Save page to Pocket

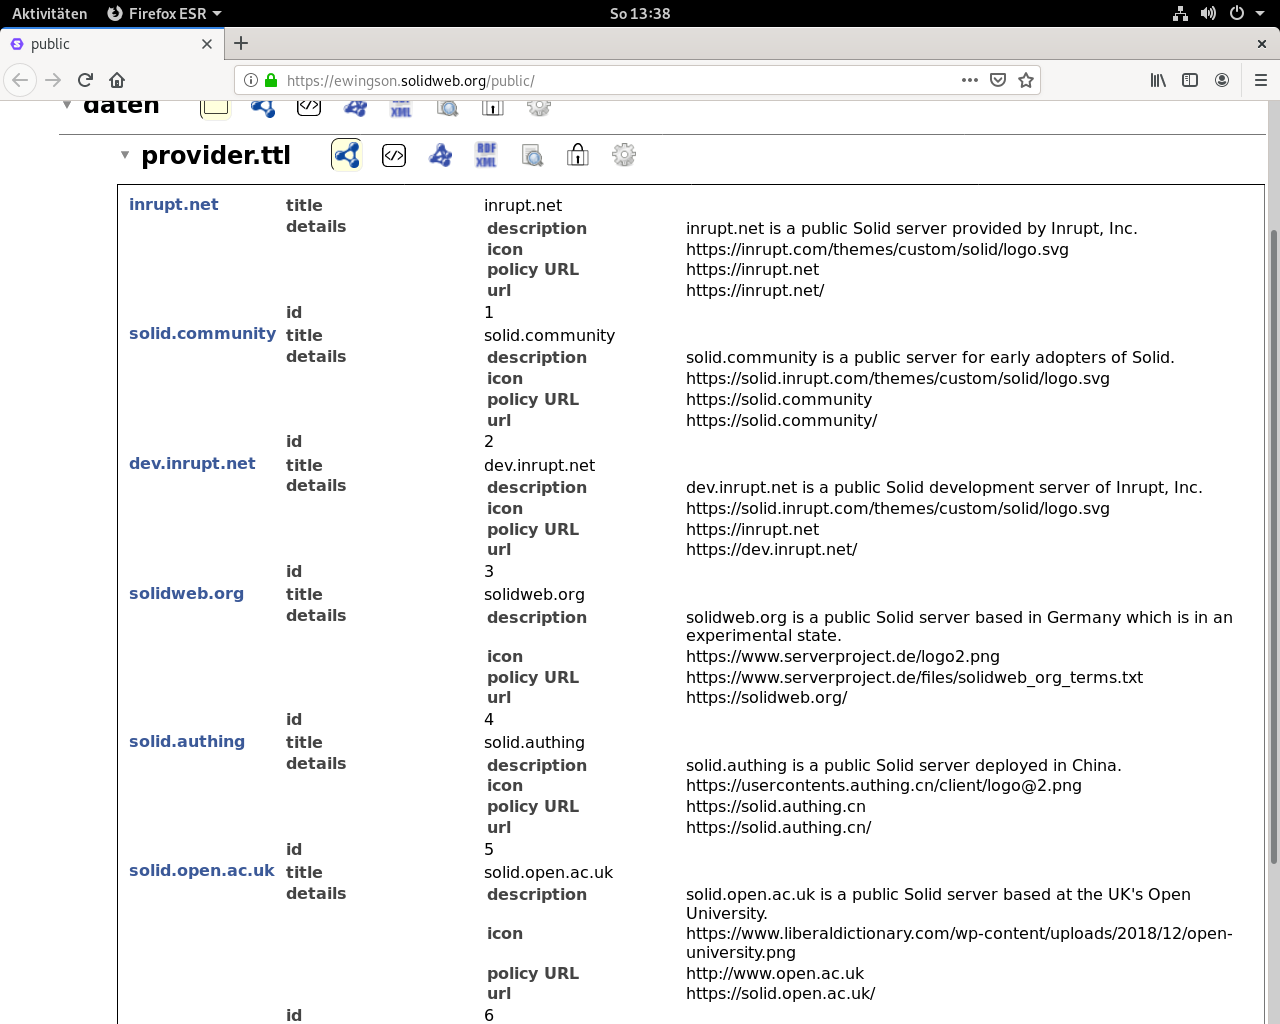coord(997,80)
